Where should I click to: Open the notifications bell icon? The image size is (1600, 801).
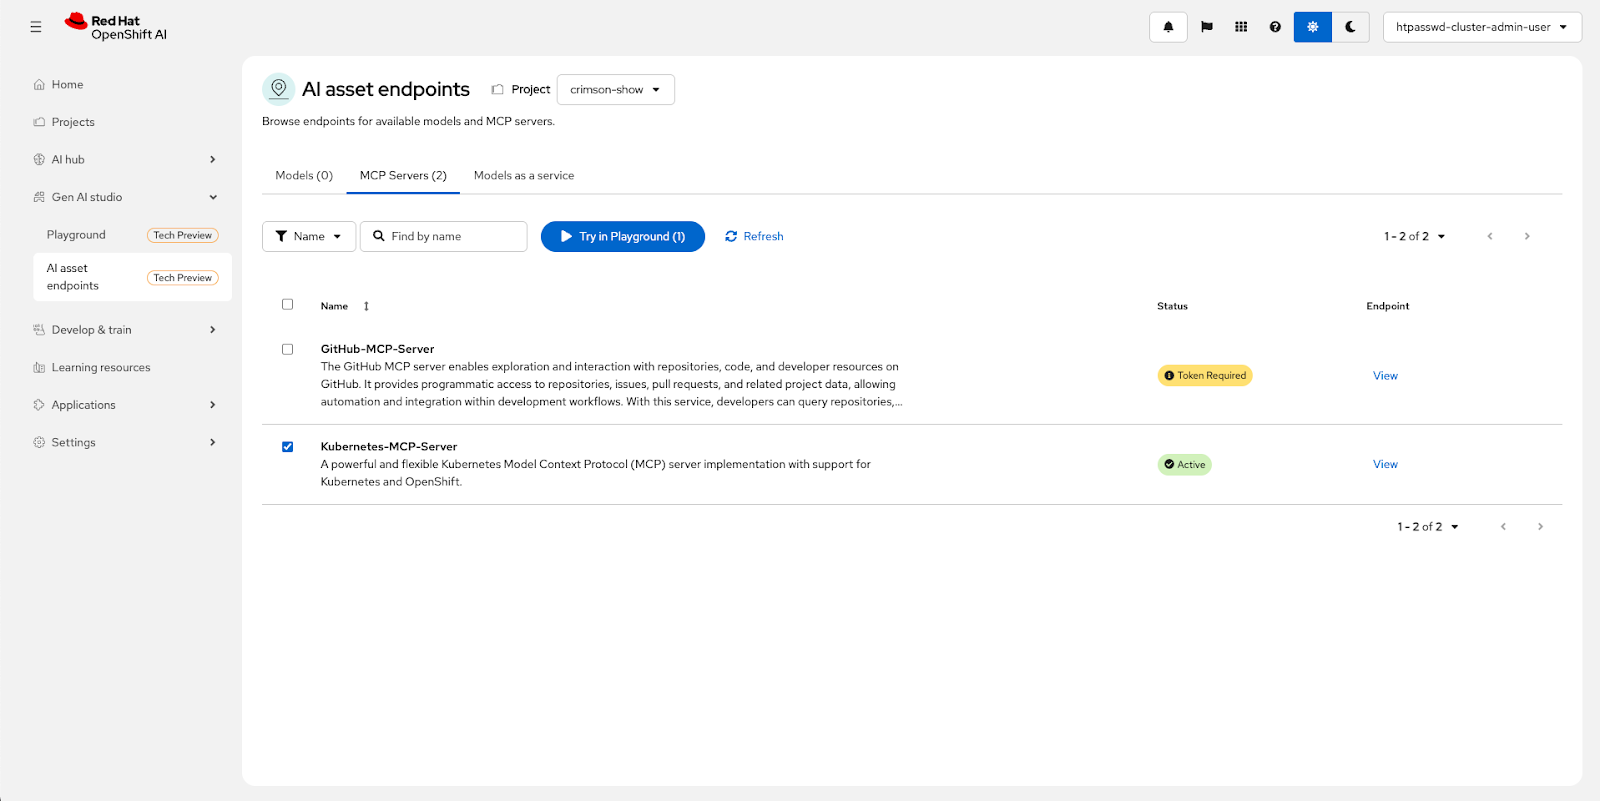[1168, 27]
